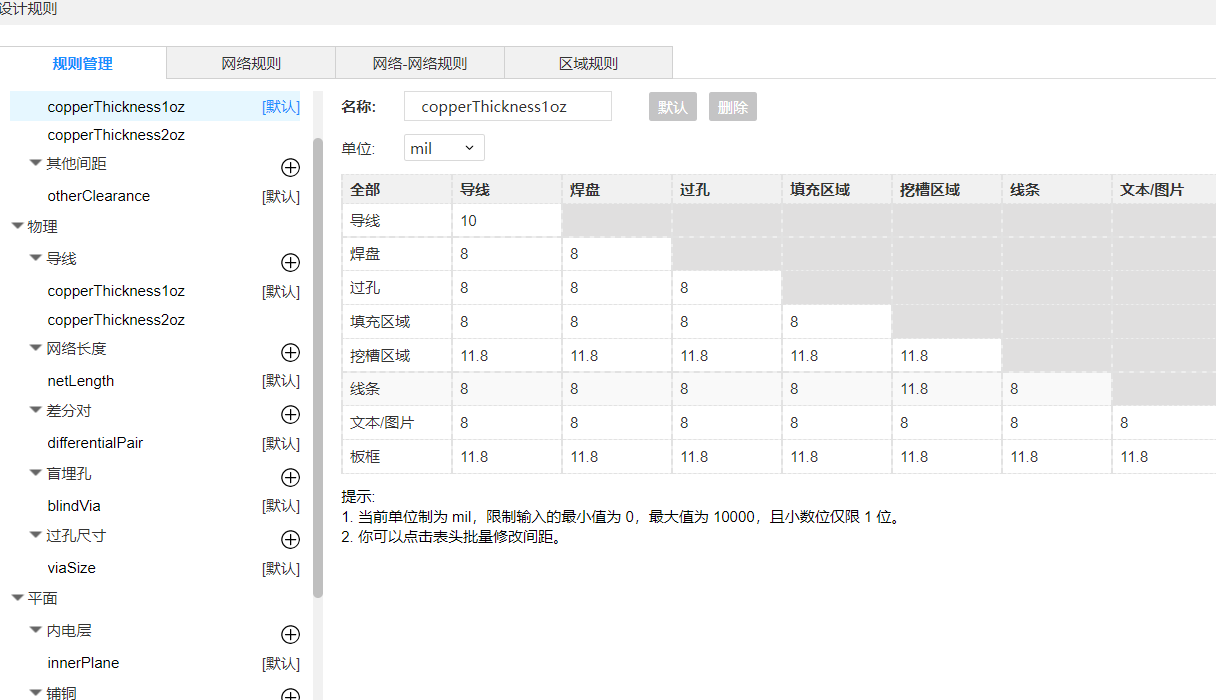1216x700 pixels.
Task: Click 导线-导线 clearance cell showing 10
Action: 506,221
